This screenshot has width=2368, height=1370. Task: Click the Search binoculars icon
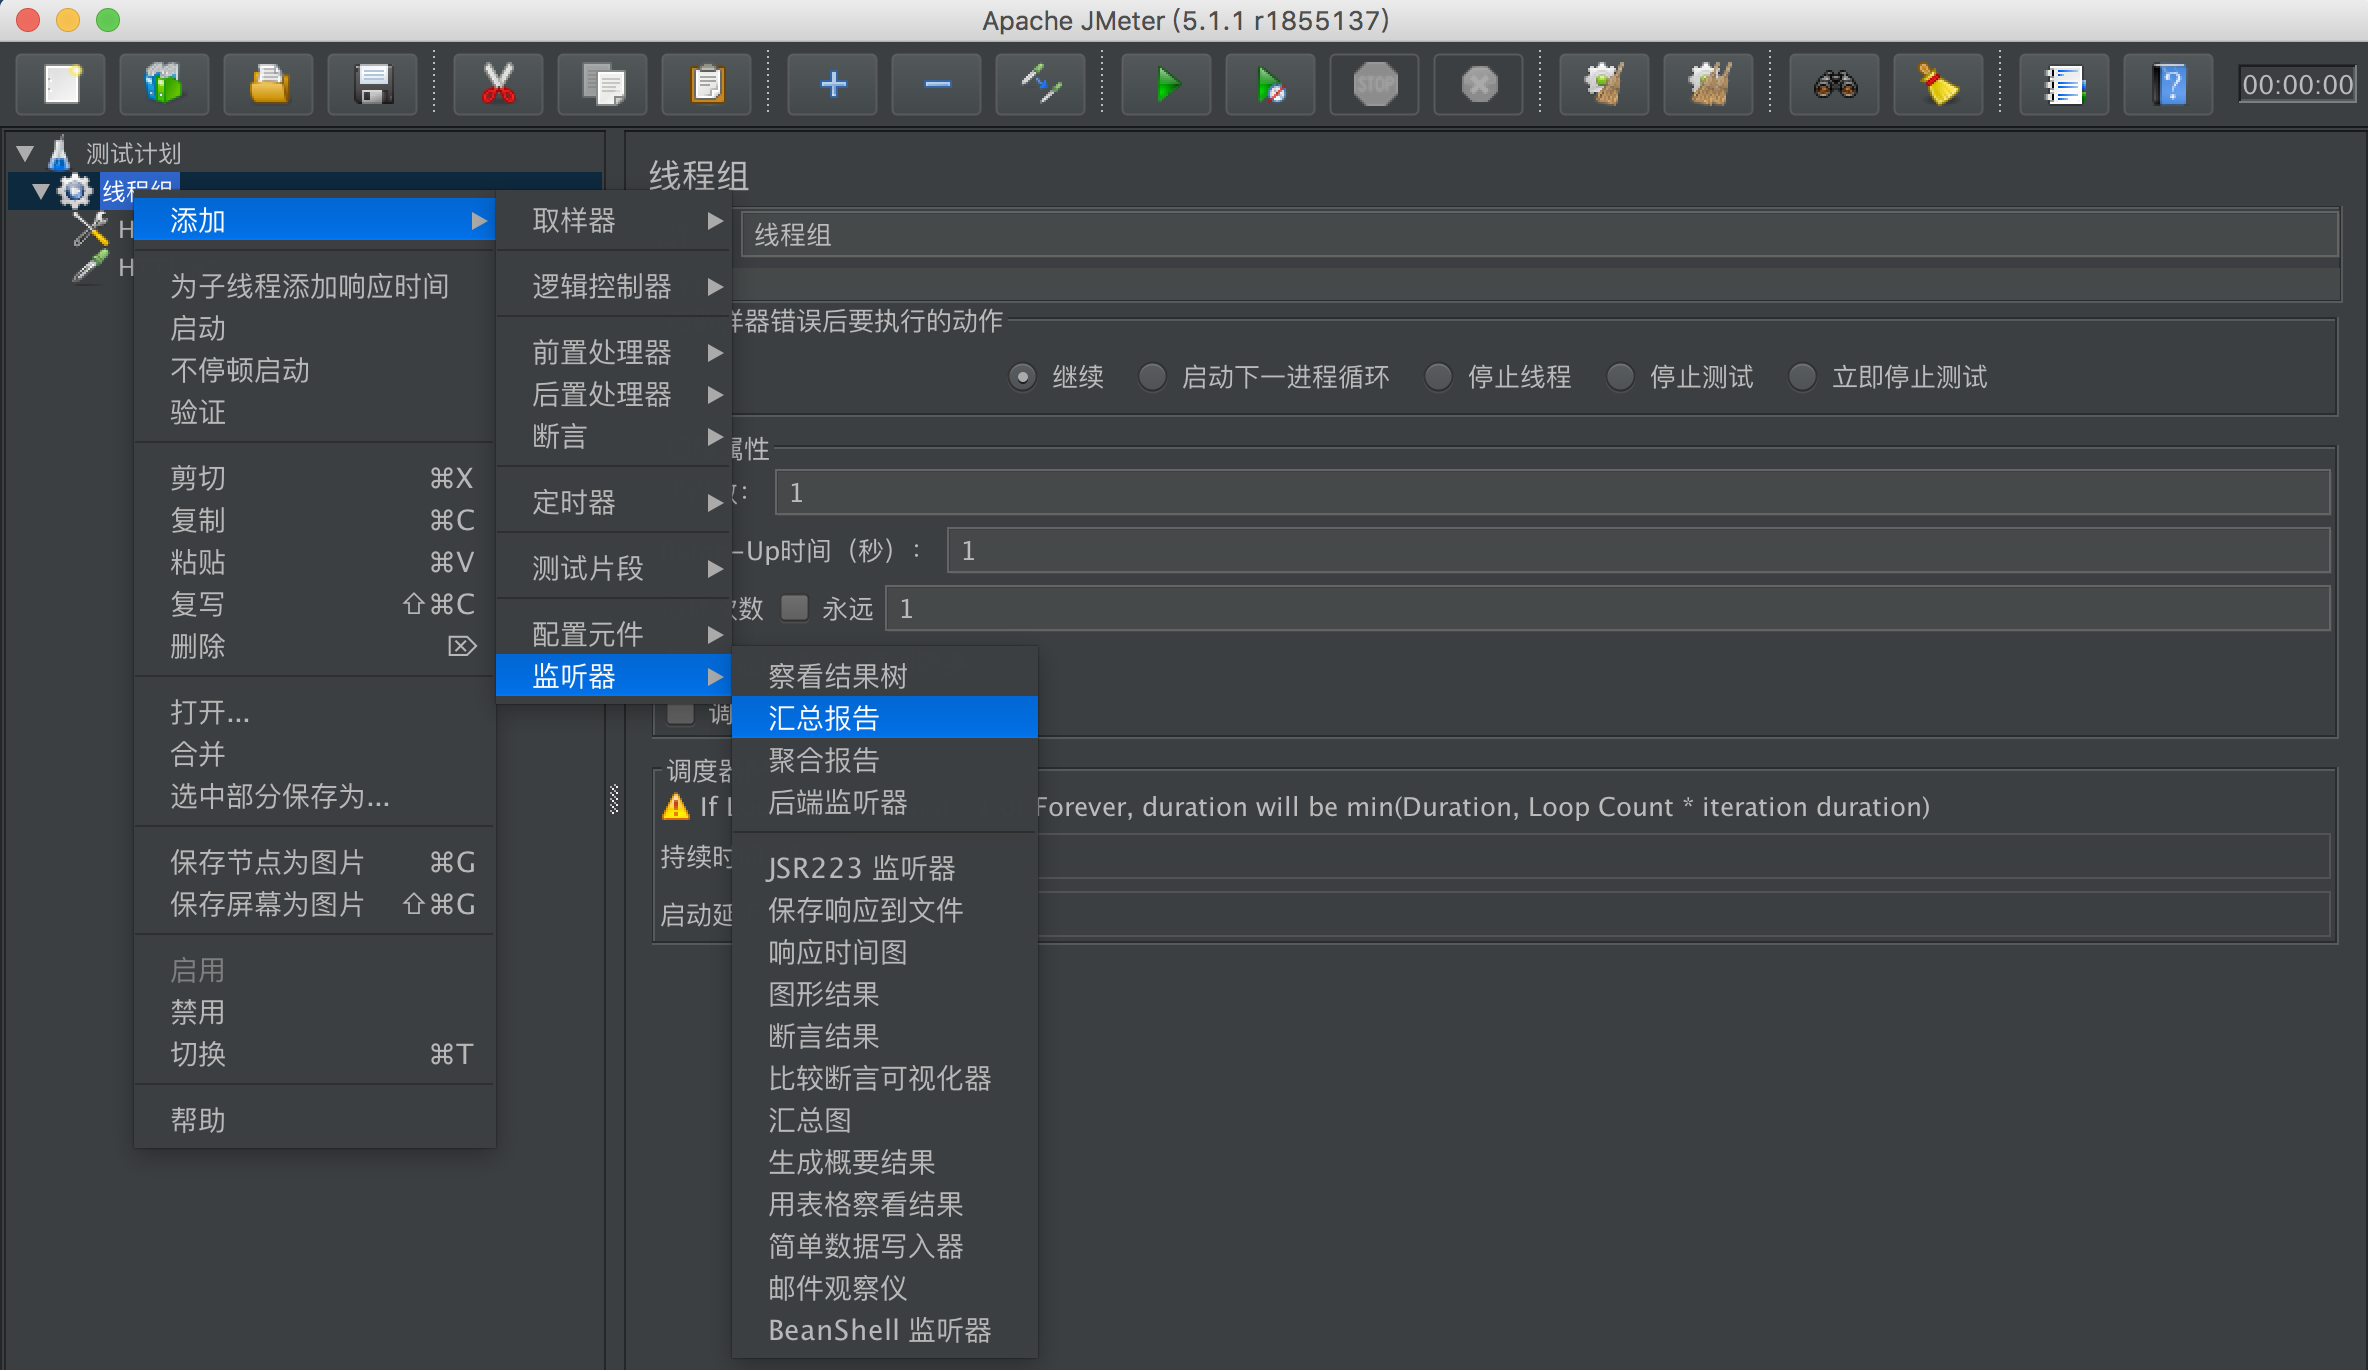1835,84
